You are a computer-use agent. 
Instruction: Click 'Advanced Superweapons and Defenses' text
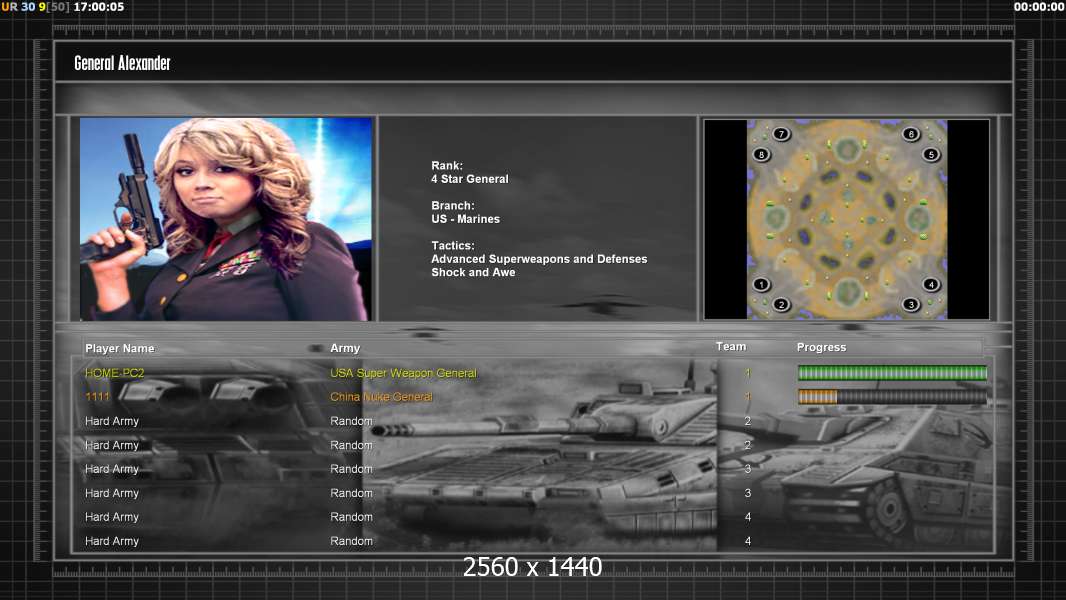tap(539, 259)
